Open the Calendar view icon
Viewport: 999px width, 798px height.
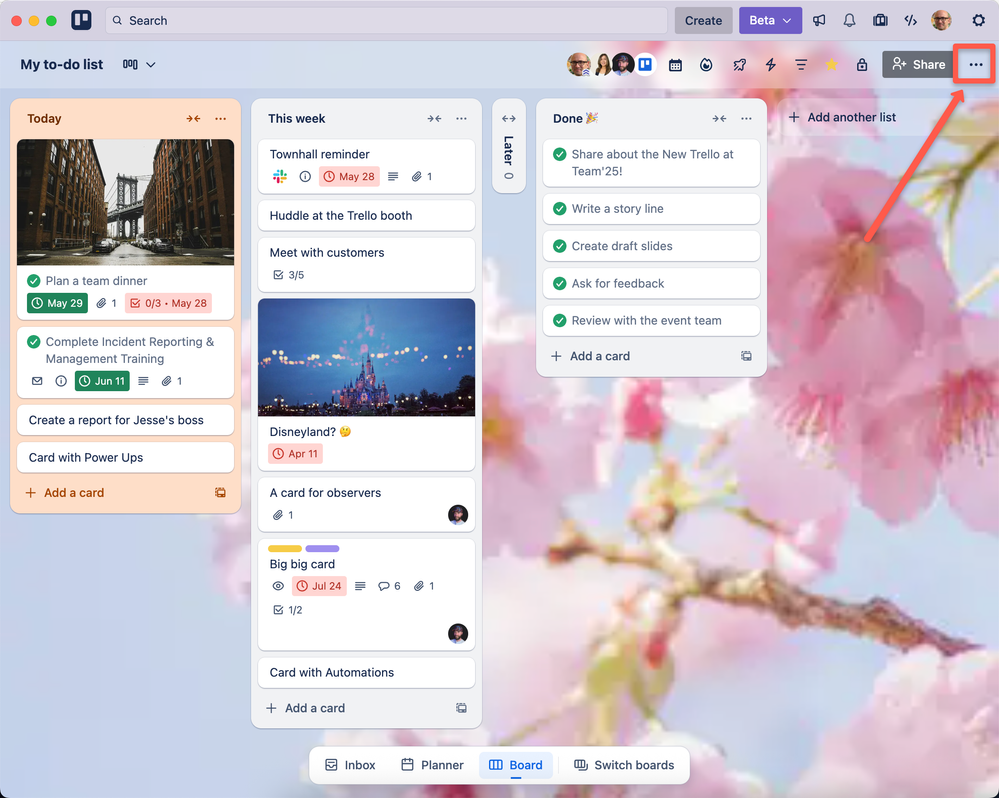pos(675,64)
